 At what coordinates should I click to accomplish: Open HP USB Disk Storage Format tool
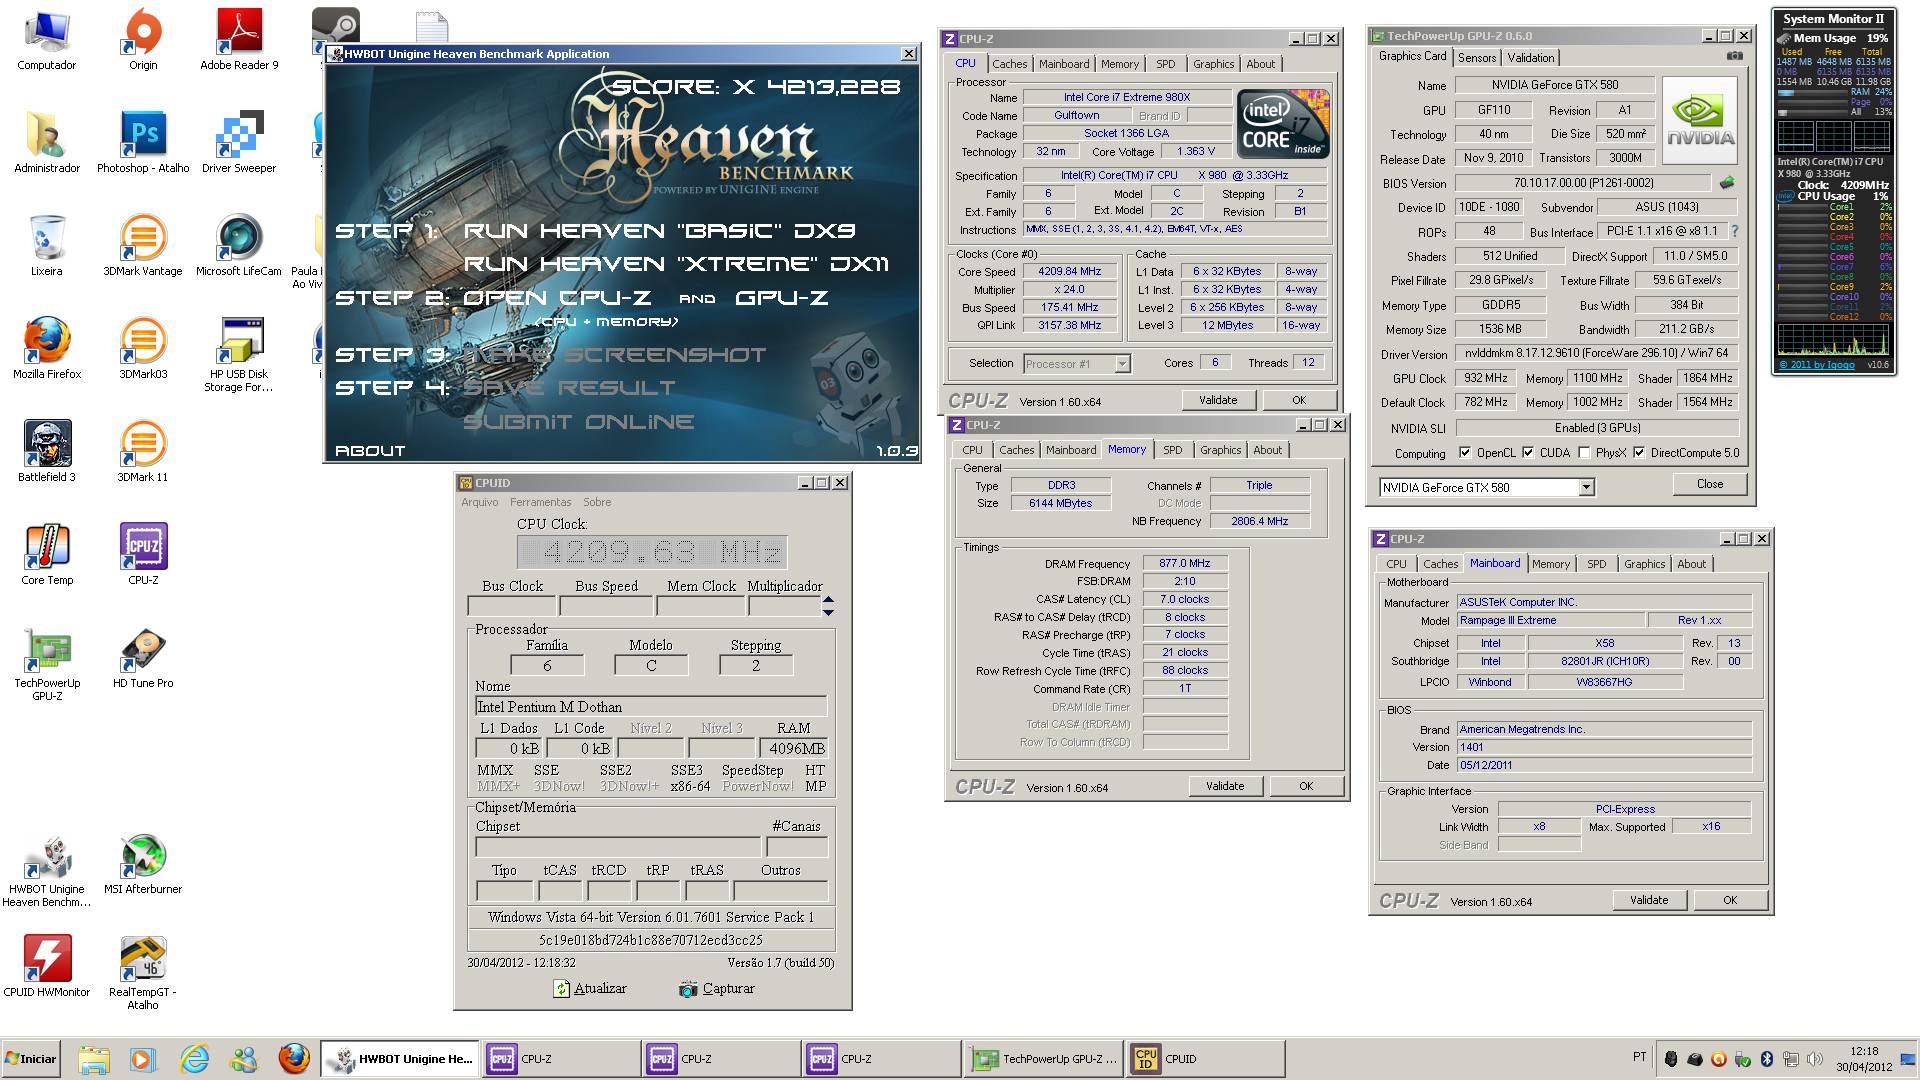pyautogui.click(x=239, y=355)
